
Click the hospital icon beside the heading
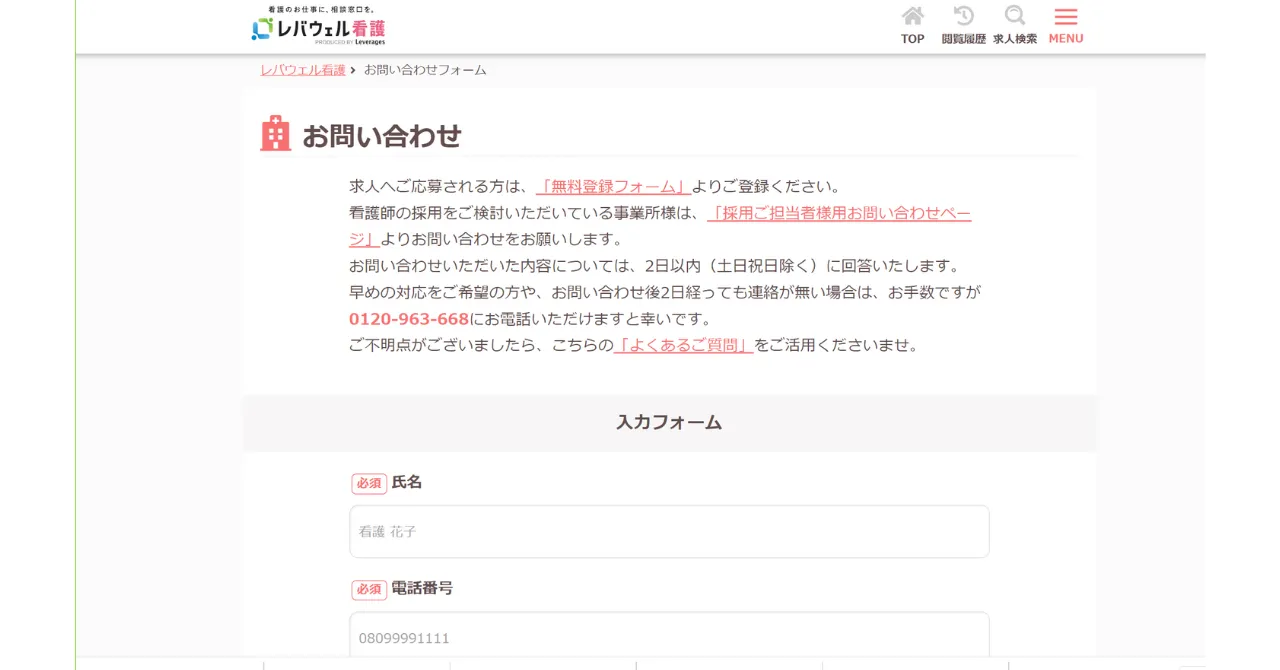tap(275, 134)
